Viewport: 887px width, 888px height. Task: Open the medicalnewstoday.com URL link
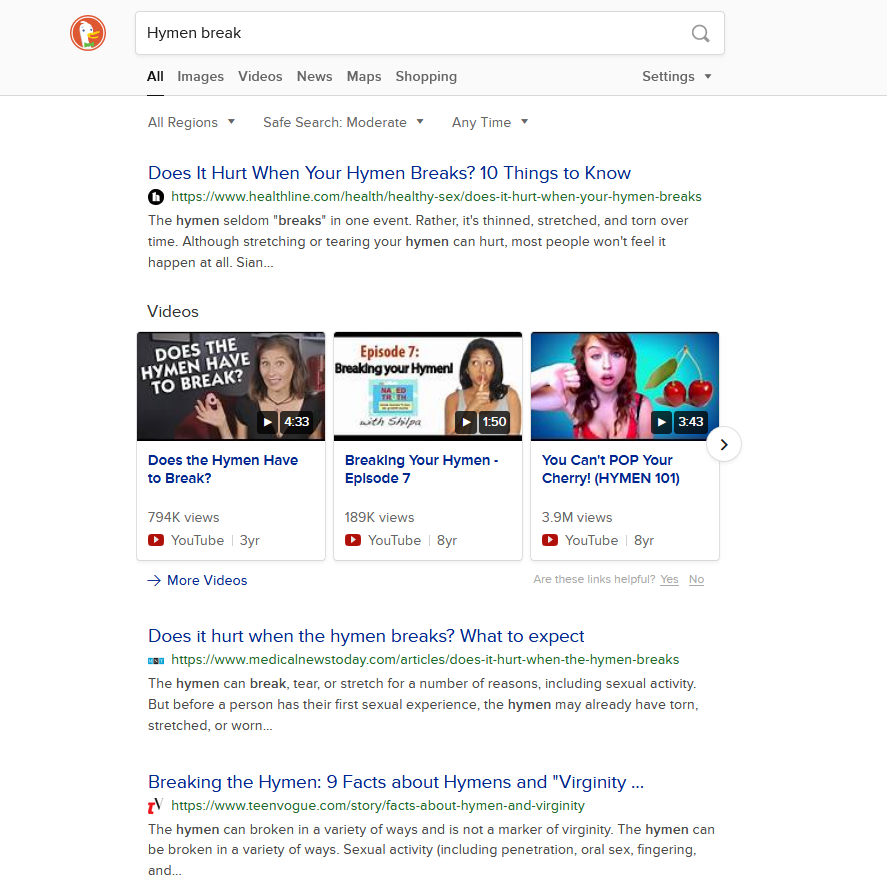(425, 660)
